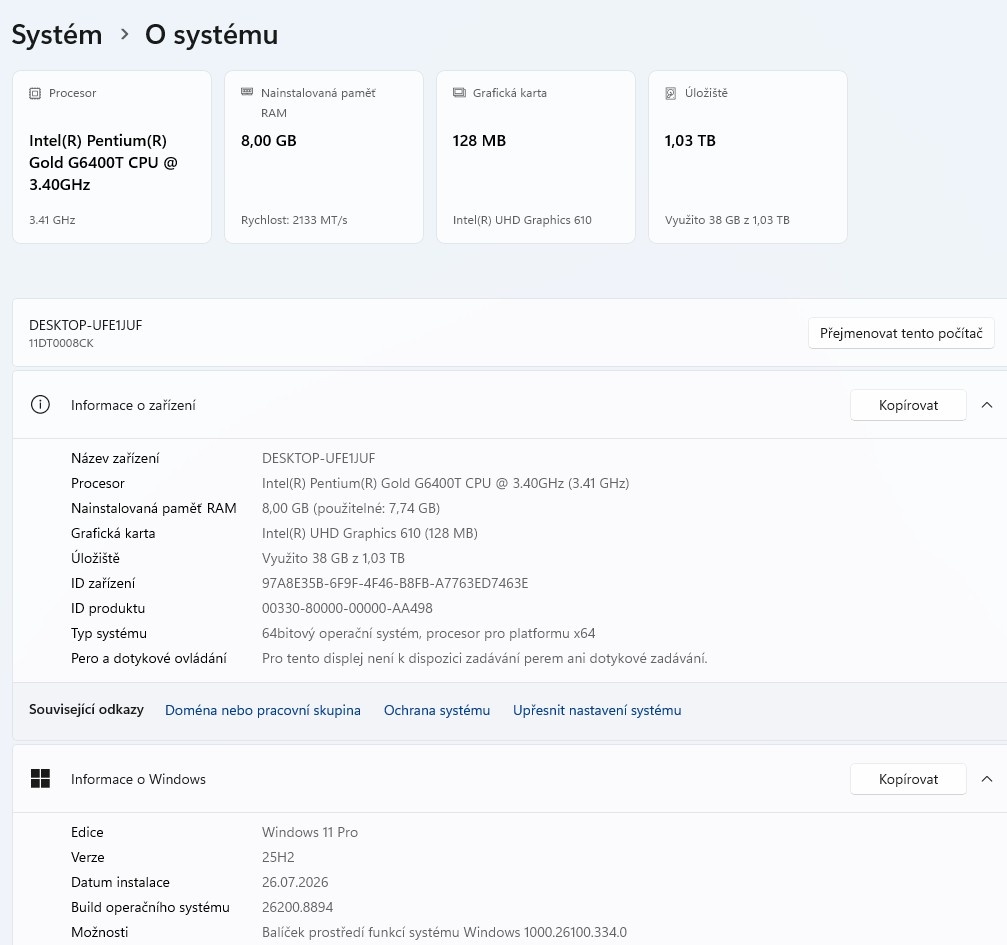The image size is (1007, 945).
Task: Click the Úložiště storage disk icon
Action: 670,93
